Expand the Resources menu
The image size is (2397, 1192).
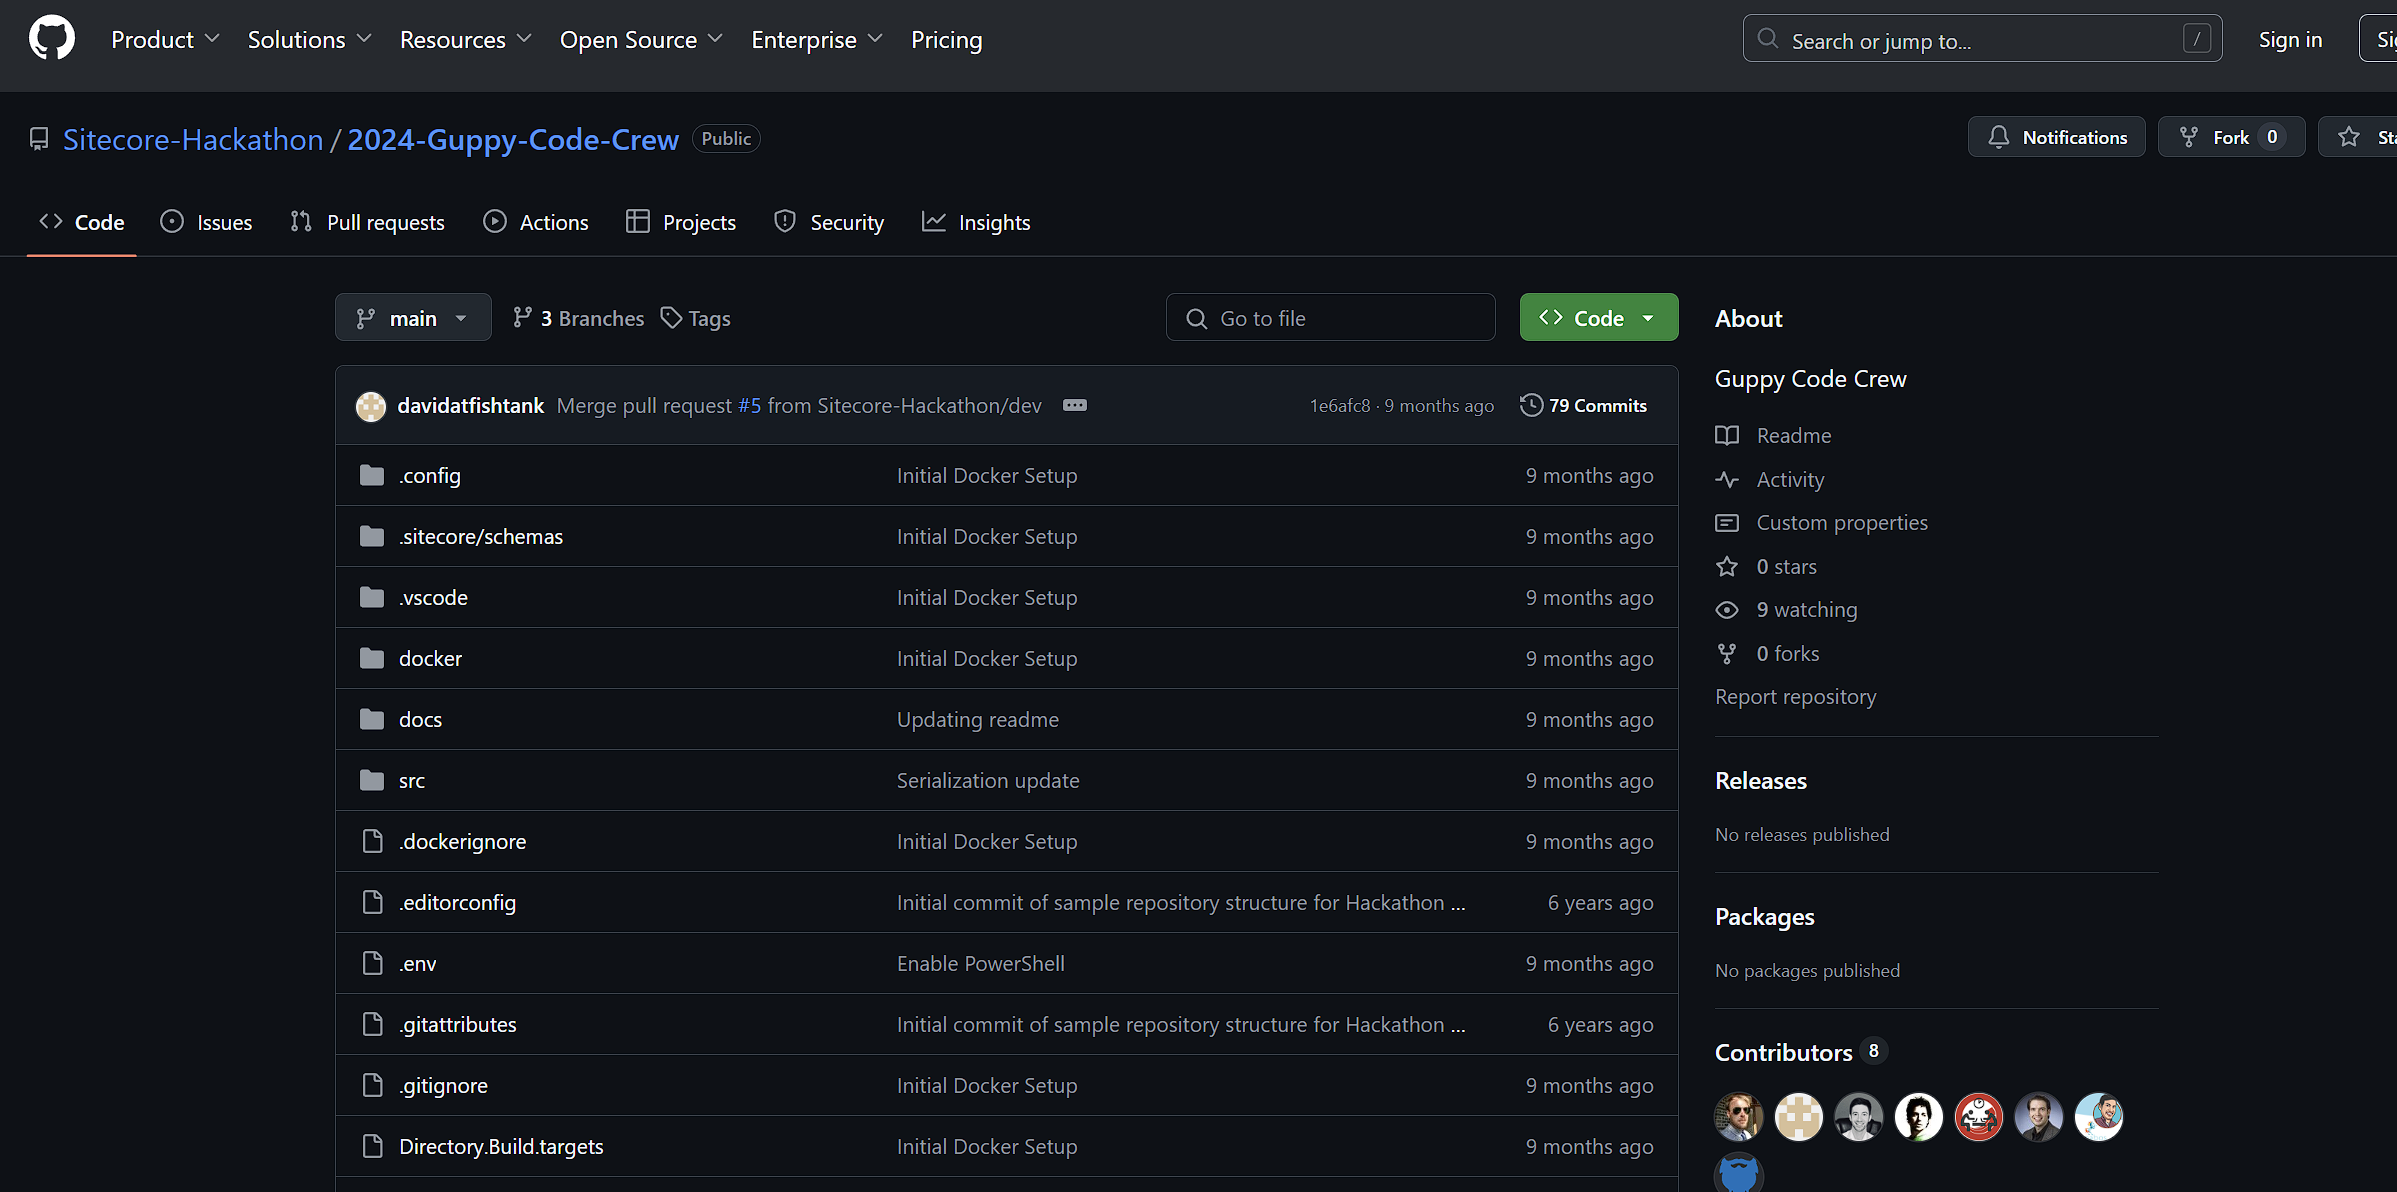coord(466,39)
